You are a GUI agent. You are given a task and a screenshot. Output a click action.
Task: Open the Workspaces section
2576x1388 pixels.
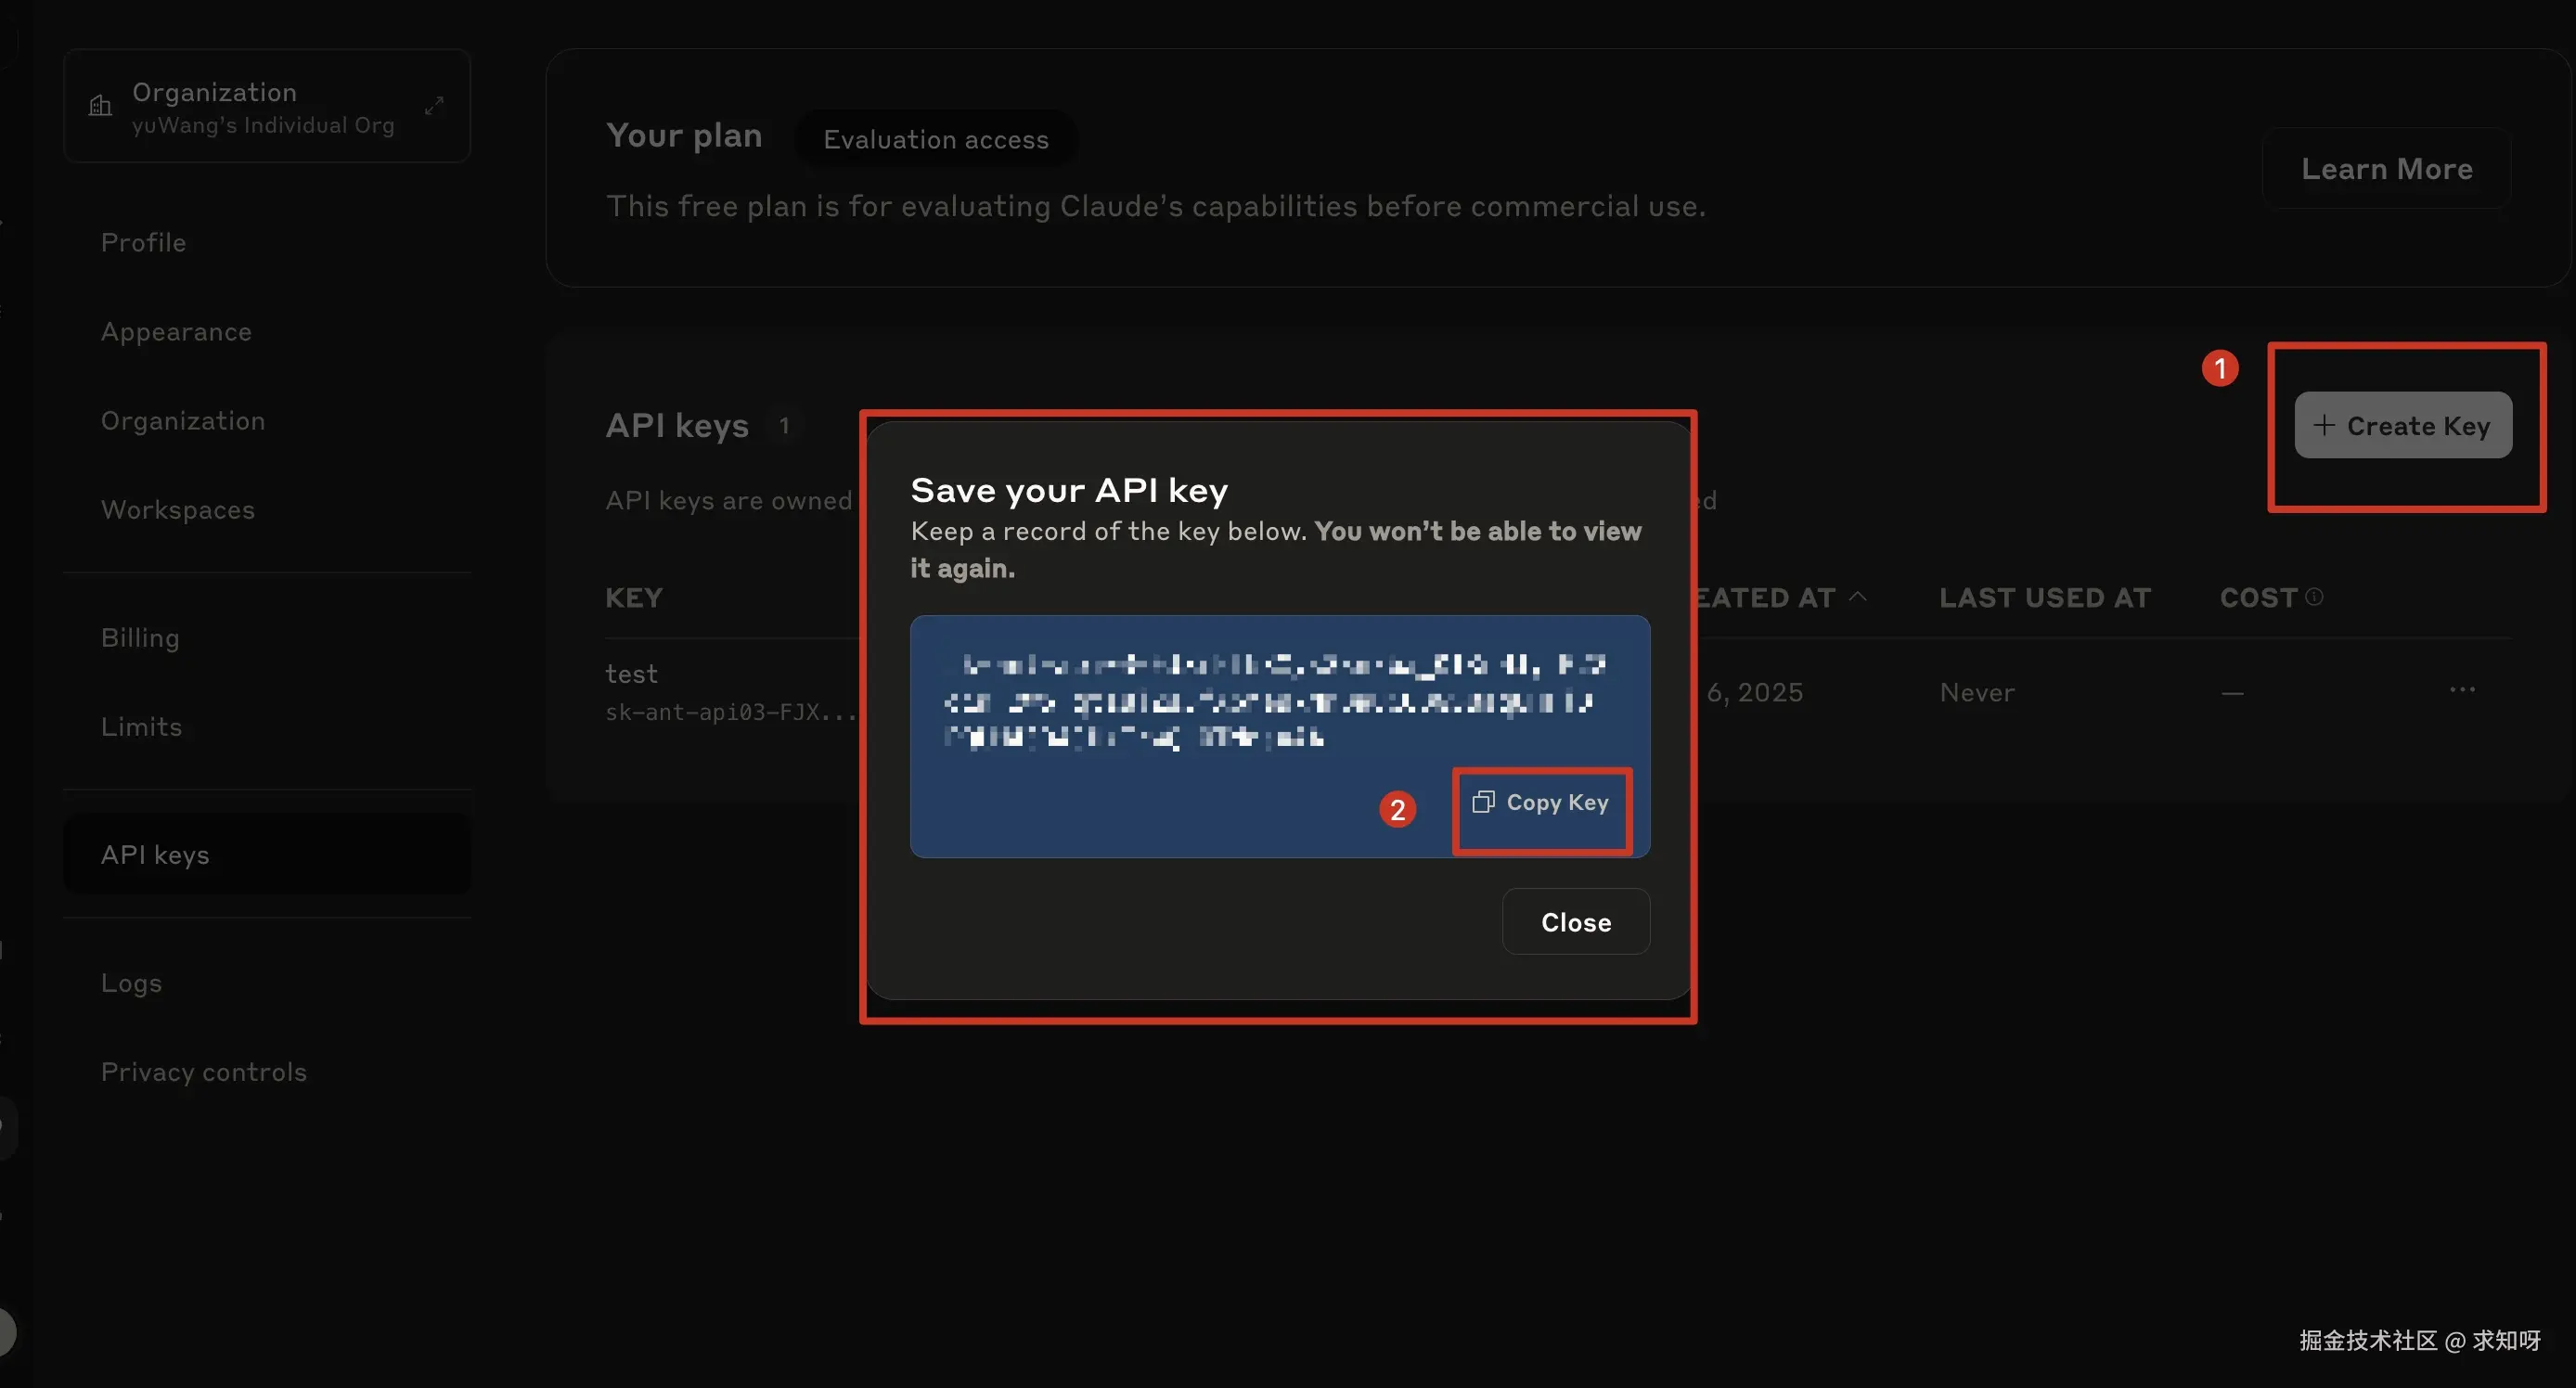pyautogui.click(x=178, y=510)
